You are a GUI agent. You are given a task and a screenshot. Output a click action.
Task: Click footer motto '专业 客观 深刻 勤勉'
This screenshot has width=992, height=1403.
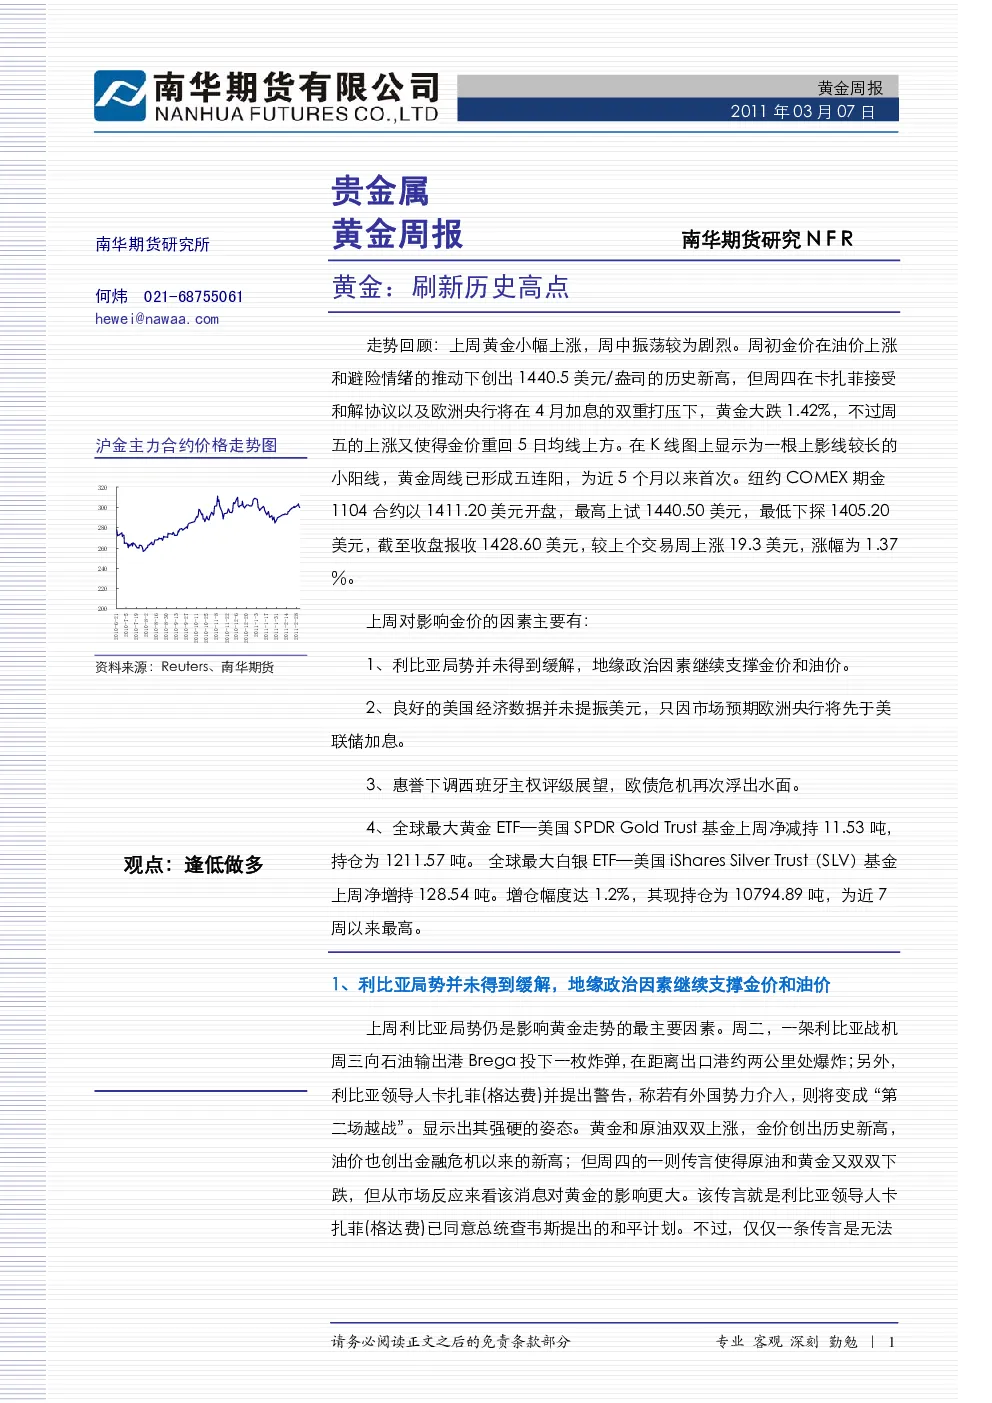click(x=787, y=1342)
